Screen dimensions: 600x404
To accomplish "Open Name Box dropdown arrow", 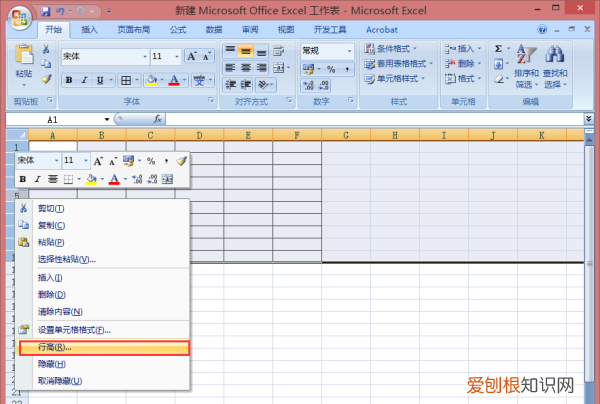I will (107, 120).
